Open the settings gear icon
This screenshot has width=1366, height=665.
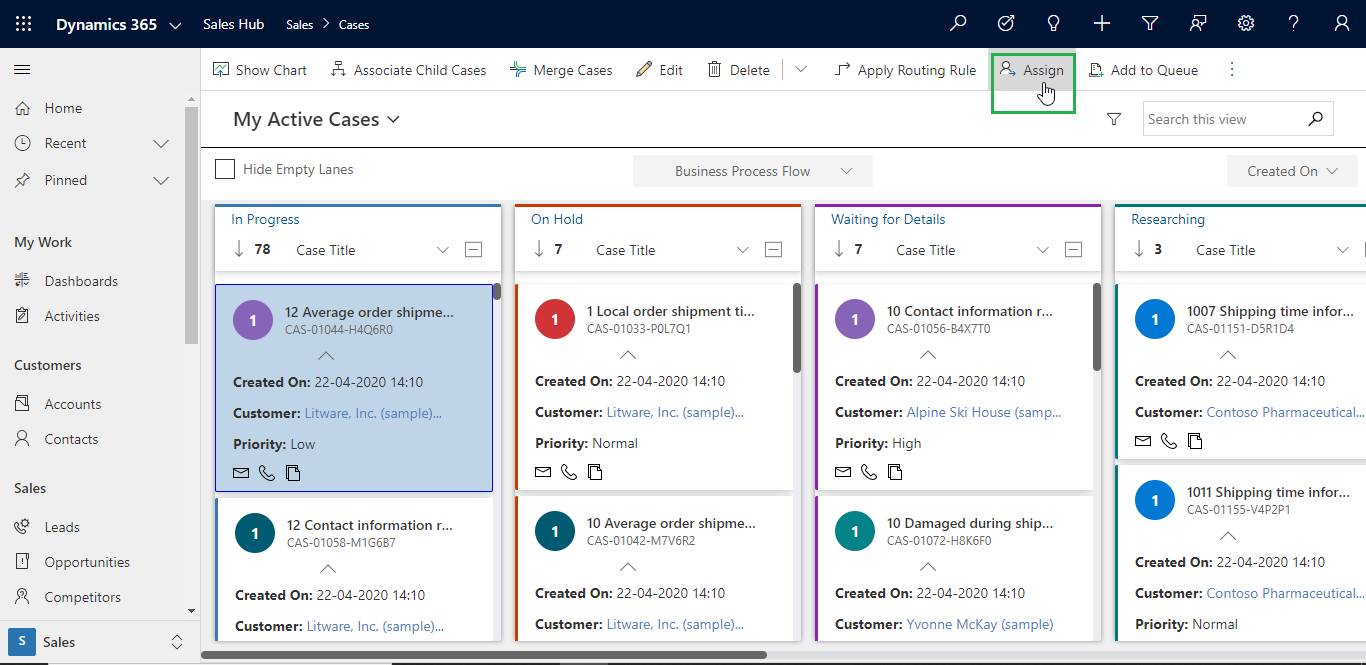(x=1246, y=24)
